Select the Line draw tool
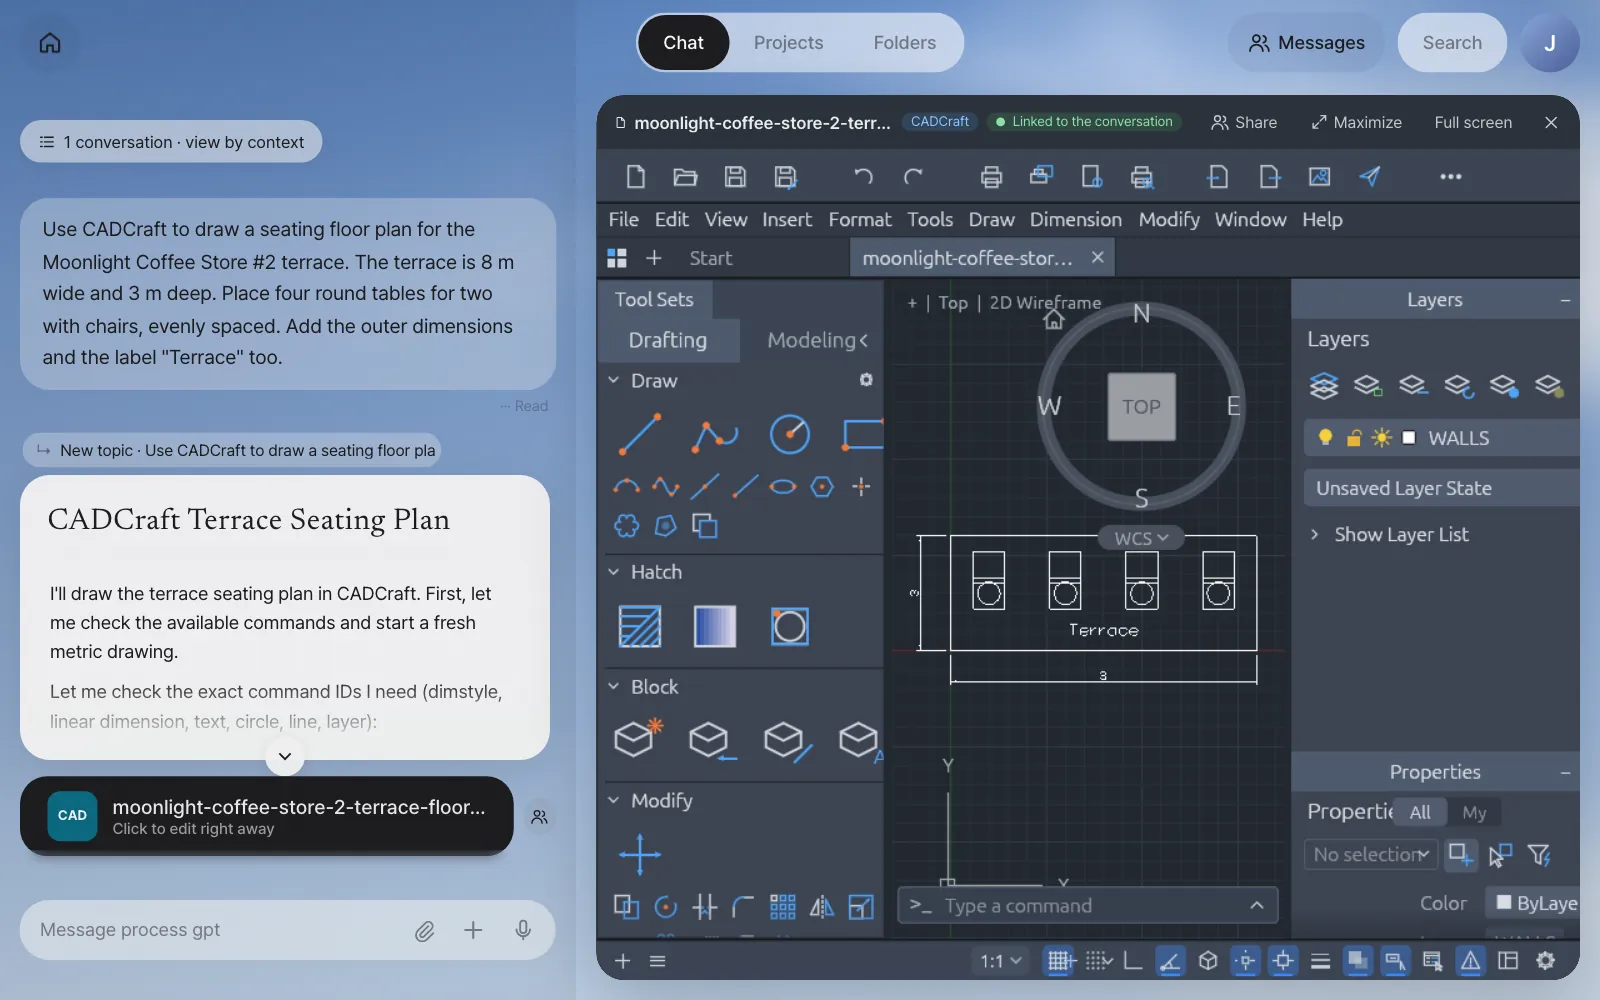 tap(640, 434)
